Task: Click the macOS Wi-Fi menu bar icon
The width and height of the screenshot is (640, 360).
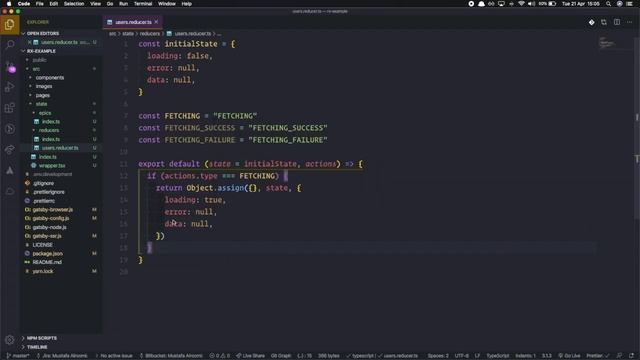Action: click(x=521, y=4)
